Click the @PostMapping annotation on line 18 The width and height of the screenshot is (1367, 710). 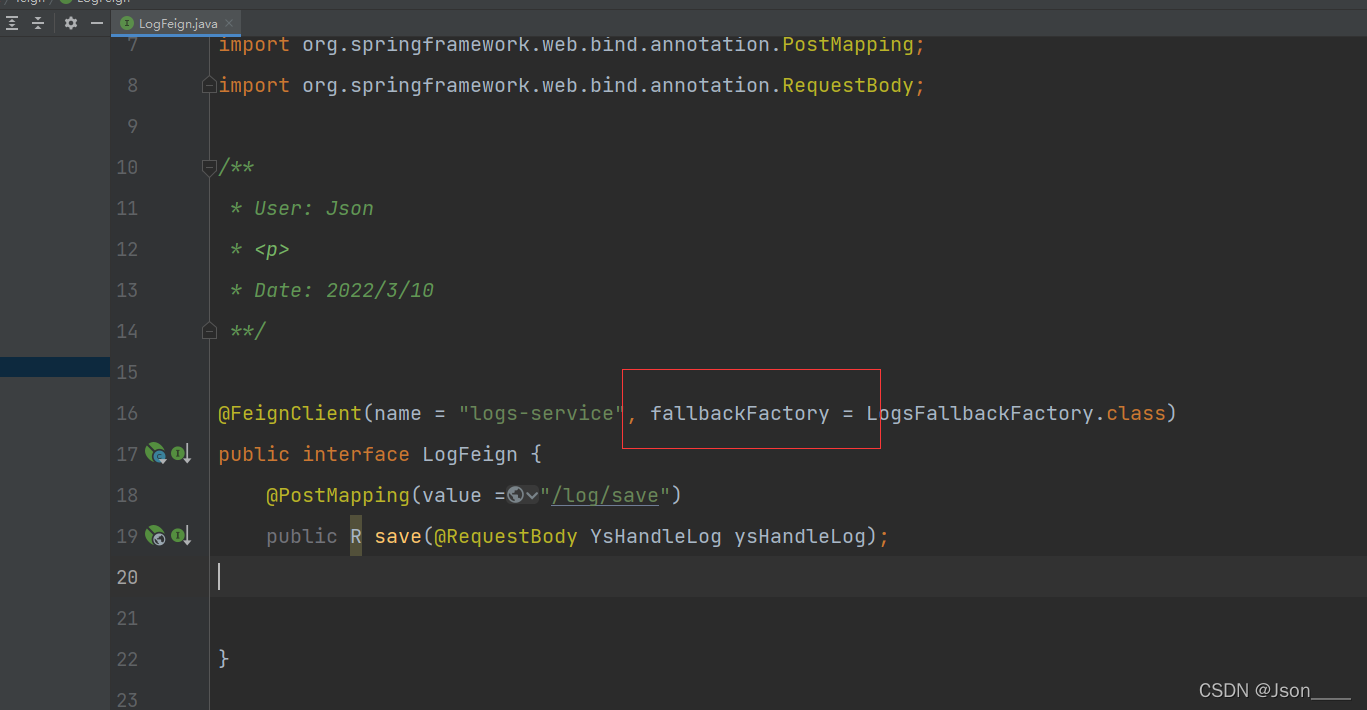[338, 495]
